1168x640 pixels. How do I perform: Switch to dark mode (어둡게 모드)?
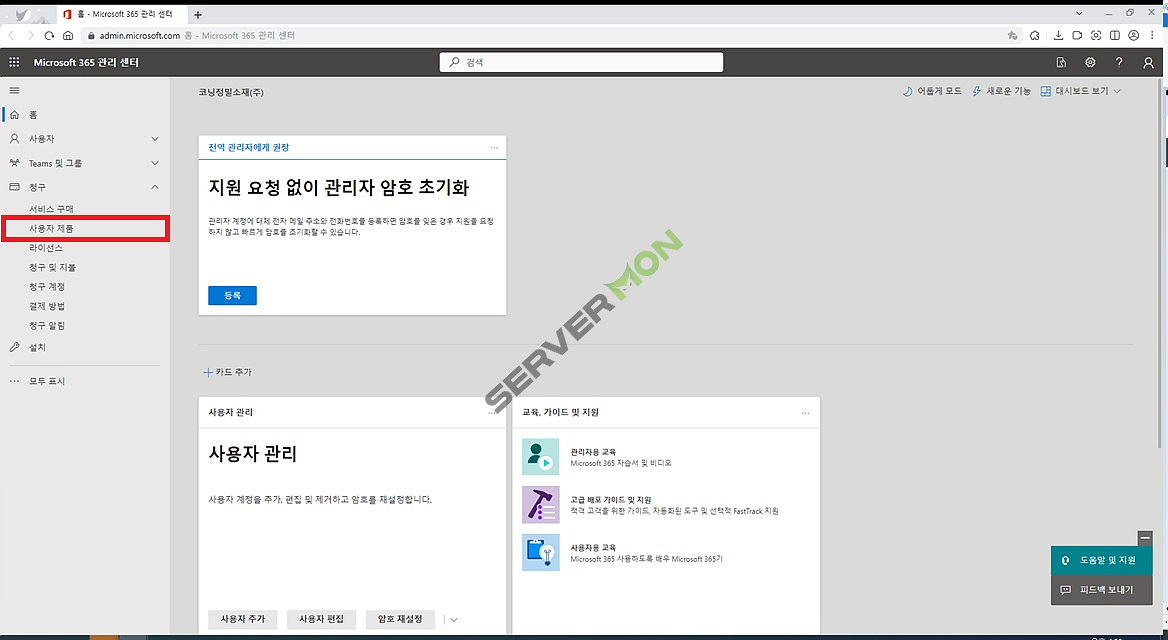click(932, 91)
